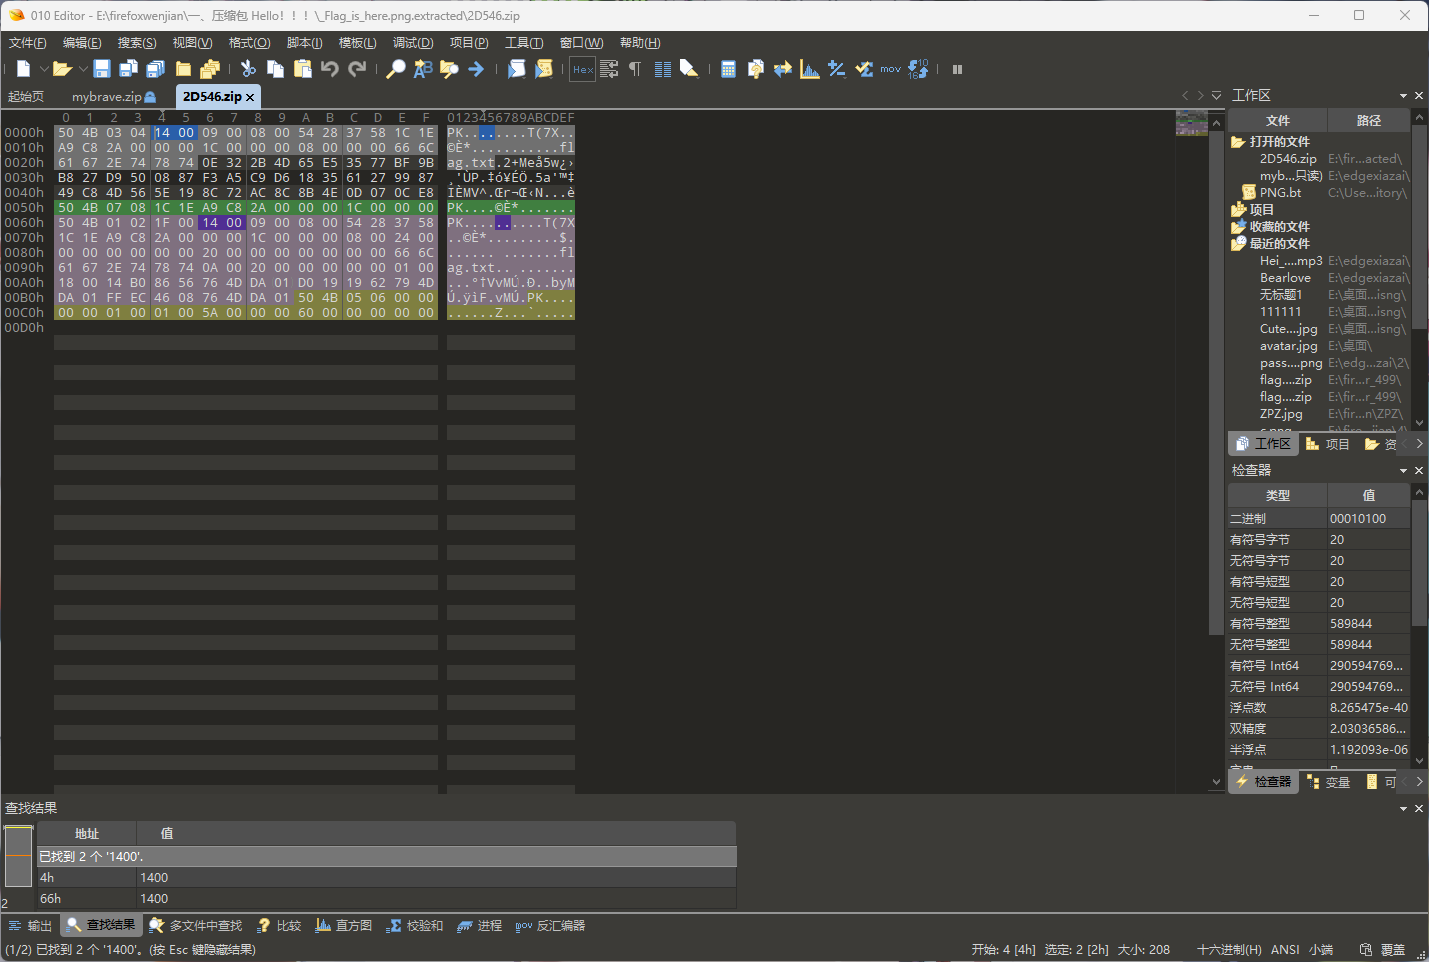This screenshot has height=962, width=1429.
Task: Toggle column mode toolbar icon
Action: [662, 69]
